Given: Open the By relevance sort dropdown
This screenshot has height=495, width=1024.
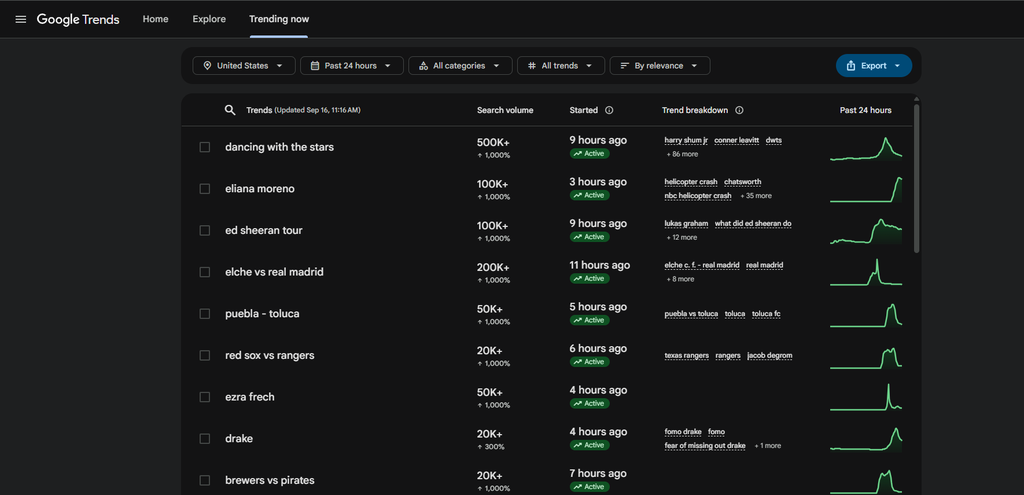Looking at the screenshot, I should coord(660,66).
